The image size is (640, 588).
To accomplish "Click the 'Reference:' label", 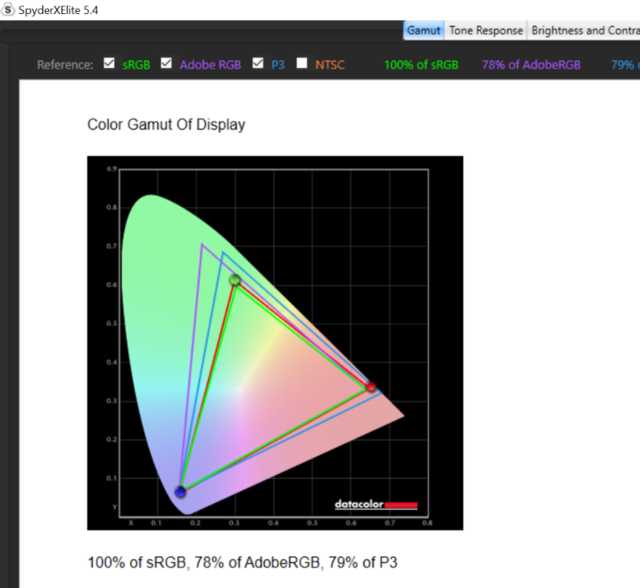I will point(65,65).
